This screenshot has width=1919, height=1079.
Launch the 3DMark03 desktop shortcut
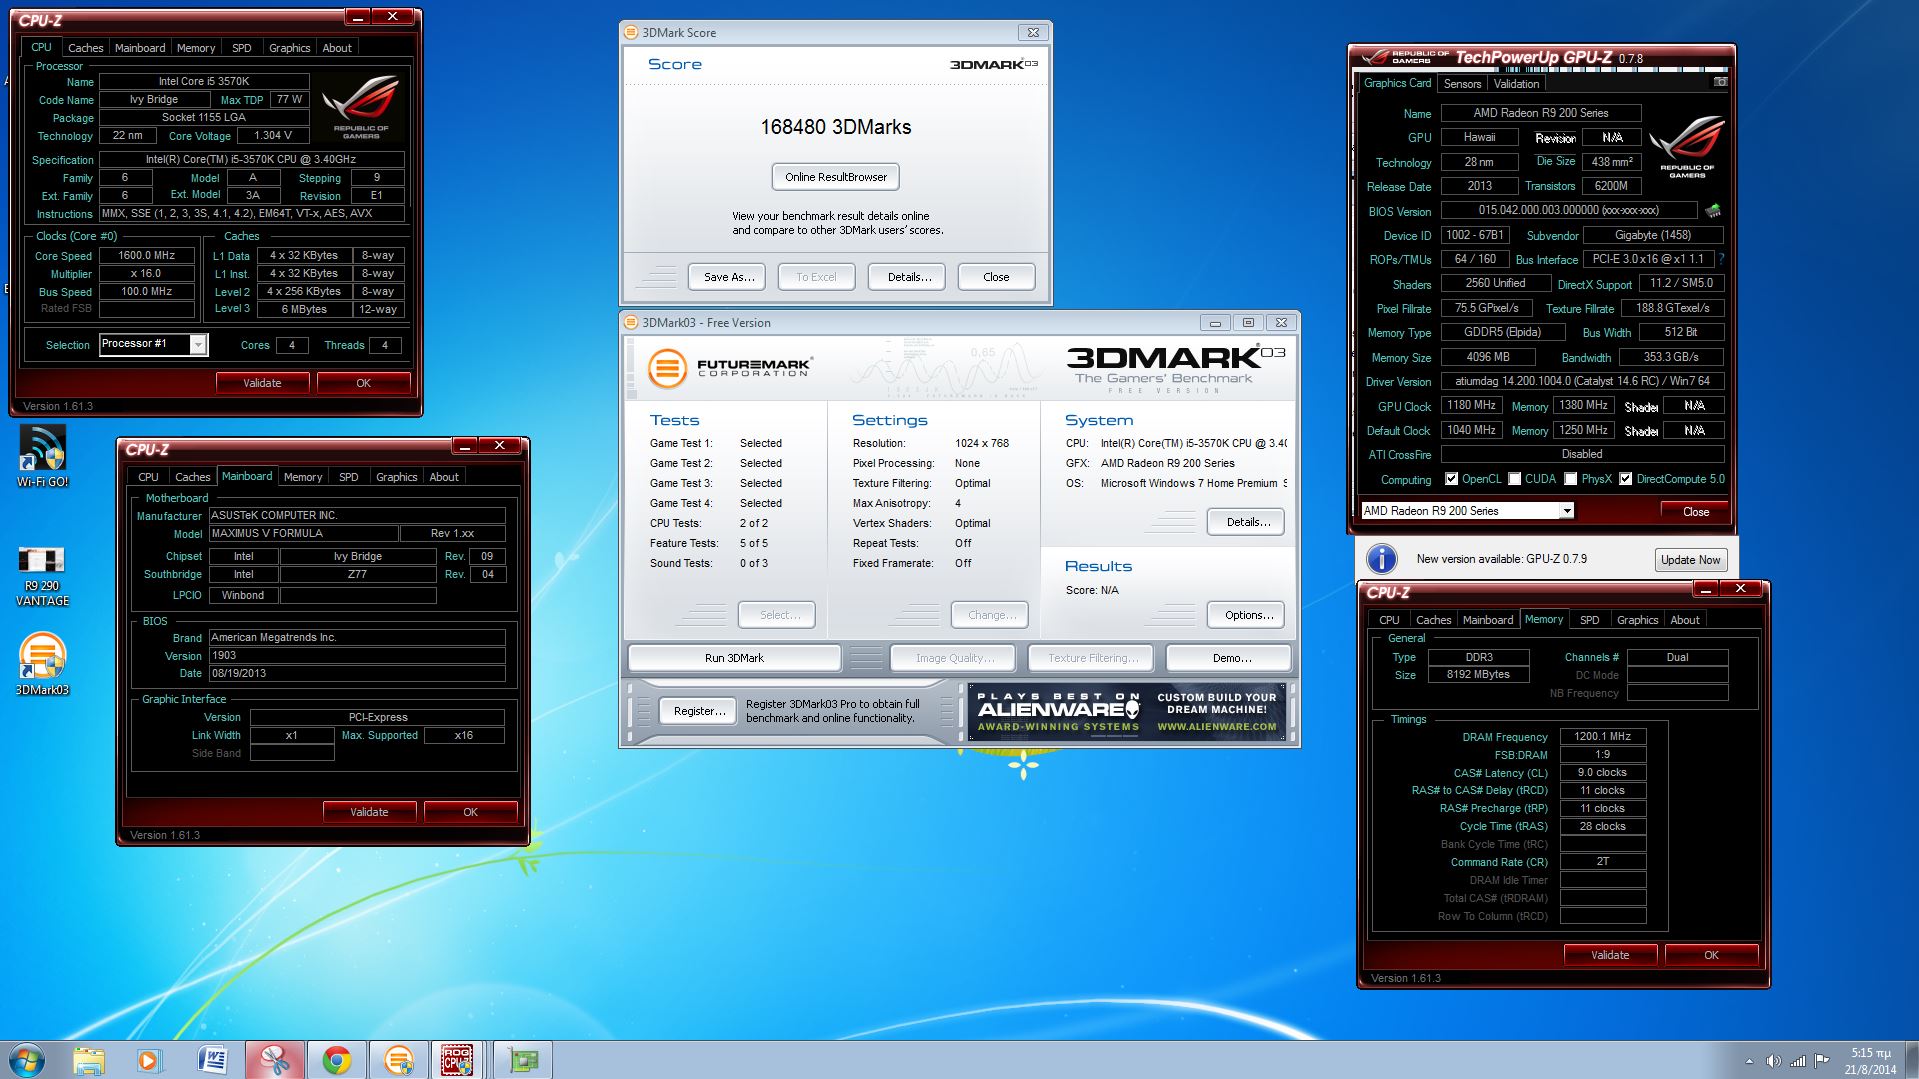coord(42,664)
